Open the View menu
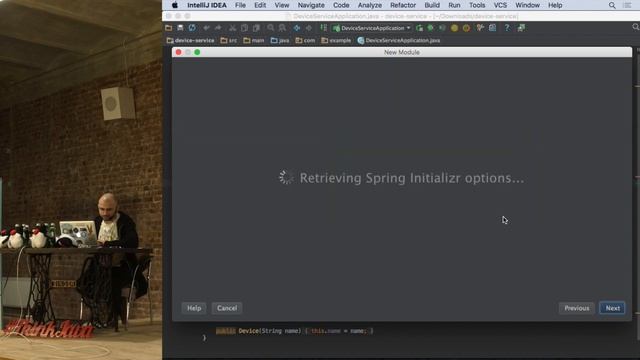Image resolution: width=640 pixels, height=360 pixels. pyautogui.click(x=282, y=5)
